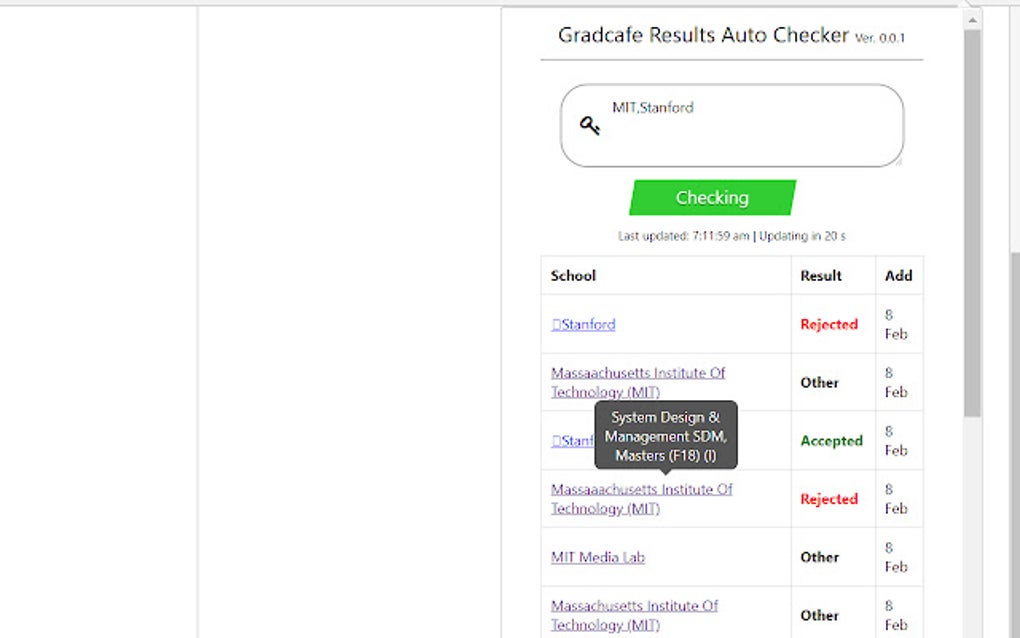
Task: Click the Gradcafe Results Auto Checker title
Action: (x=703, y=35)
